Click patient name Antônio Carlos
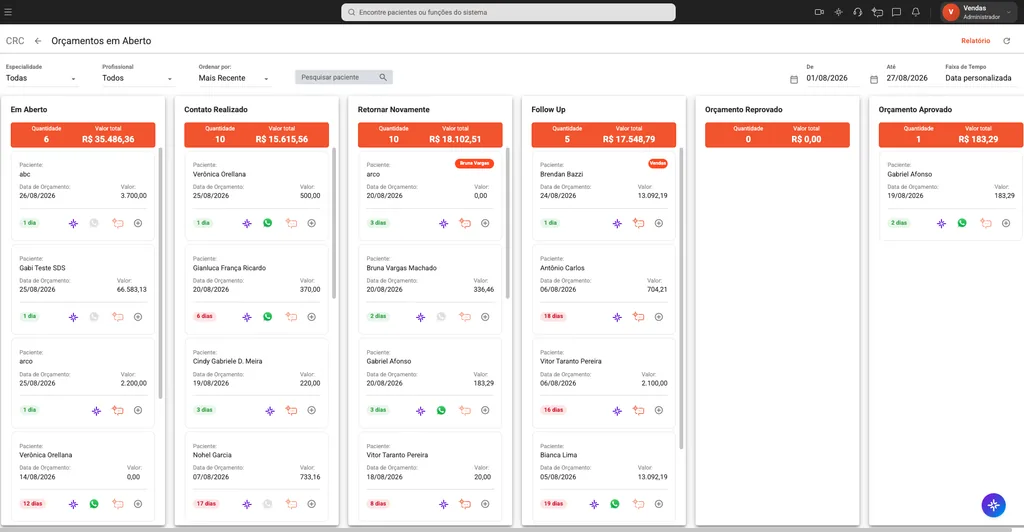1024x532 pixels. (x=562, y=268)
